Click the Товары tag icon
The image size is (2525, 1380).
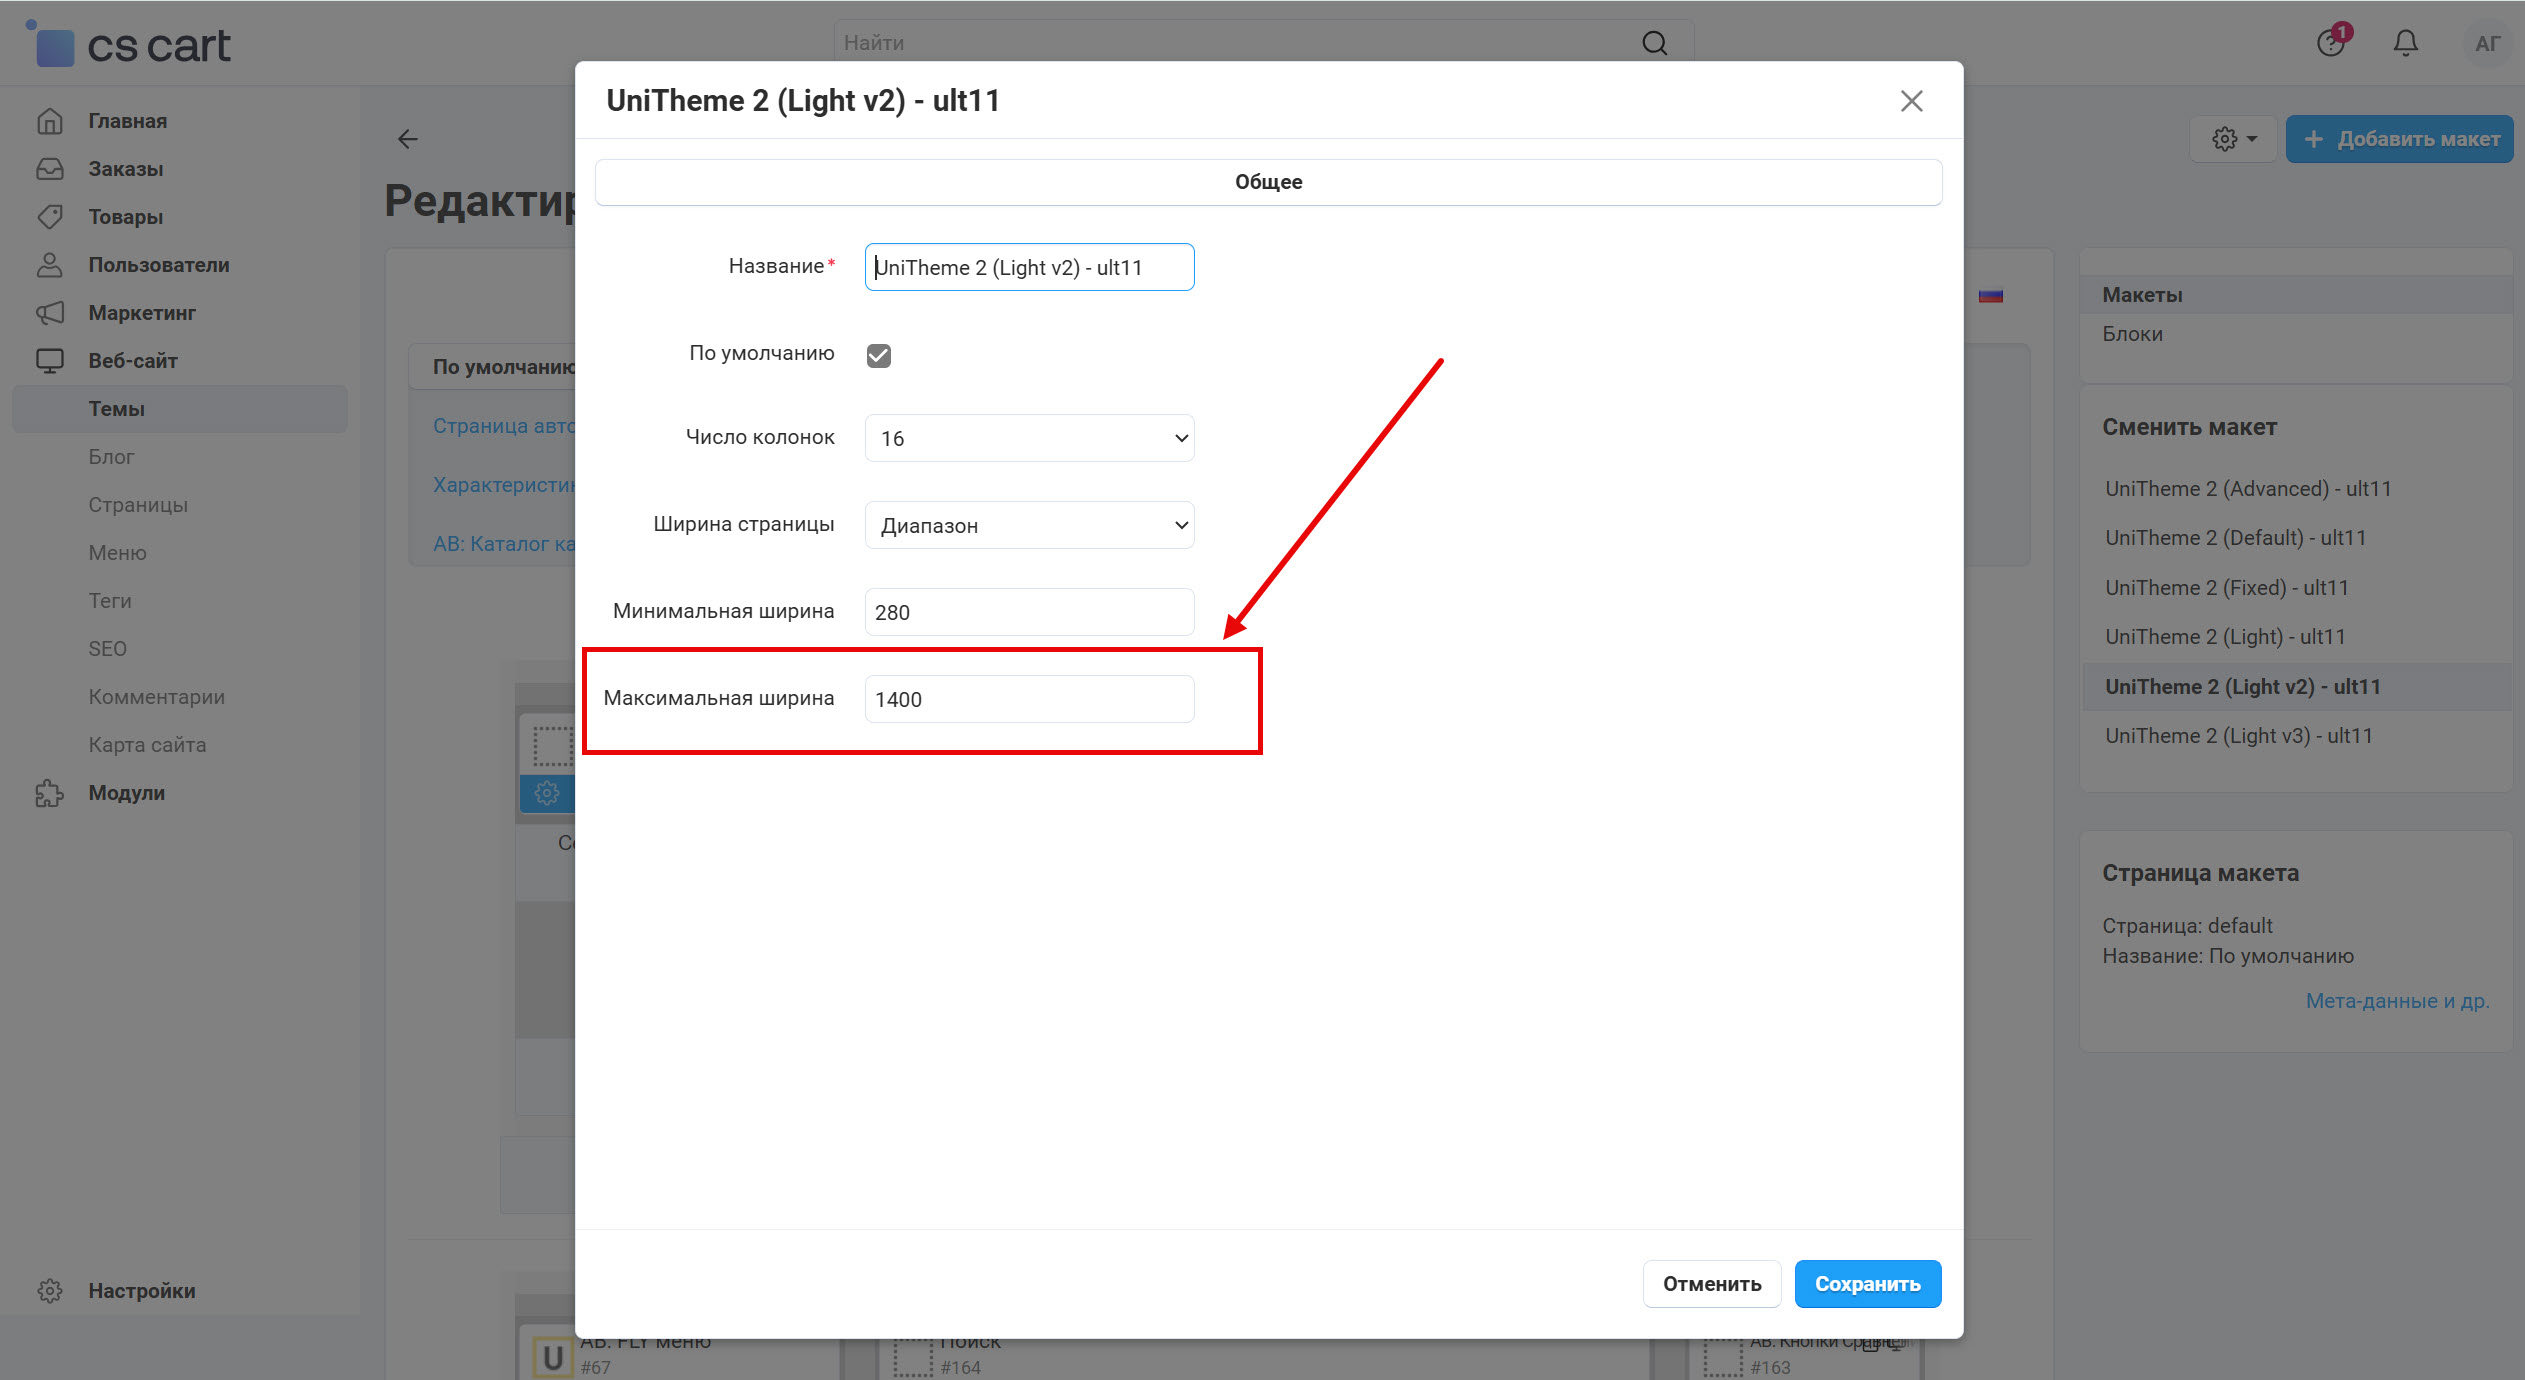(x=50, y=217)
